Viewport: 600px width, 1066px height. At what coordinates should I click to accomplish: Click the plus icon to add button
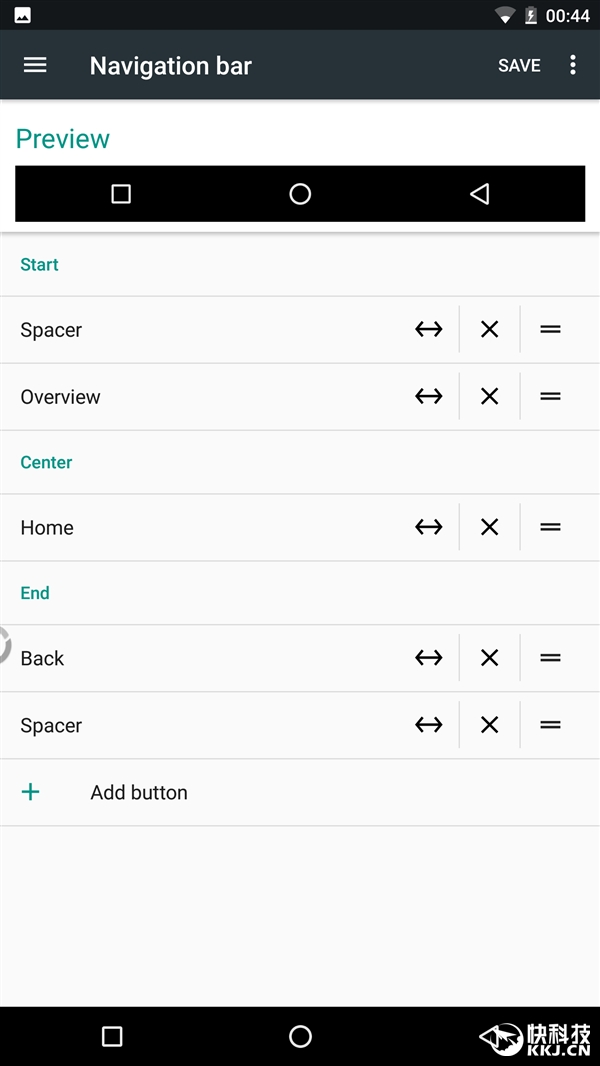click(31, 792)
